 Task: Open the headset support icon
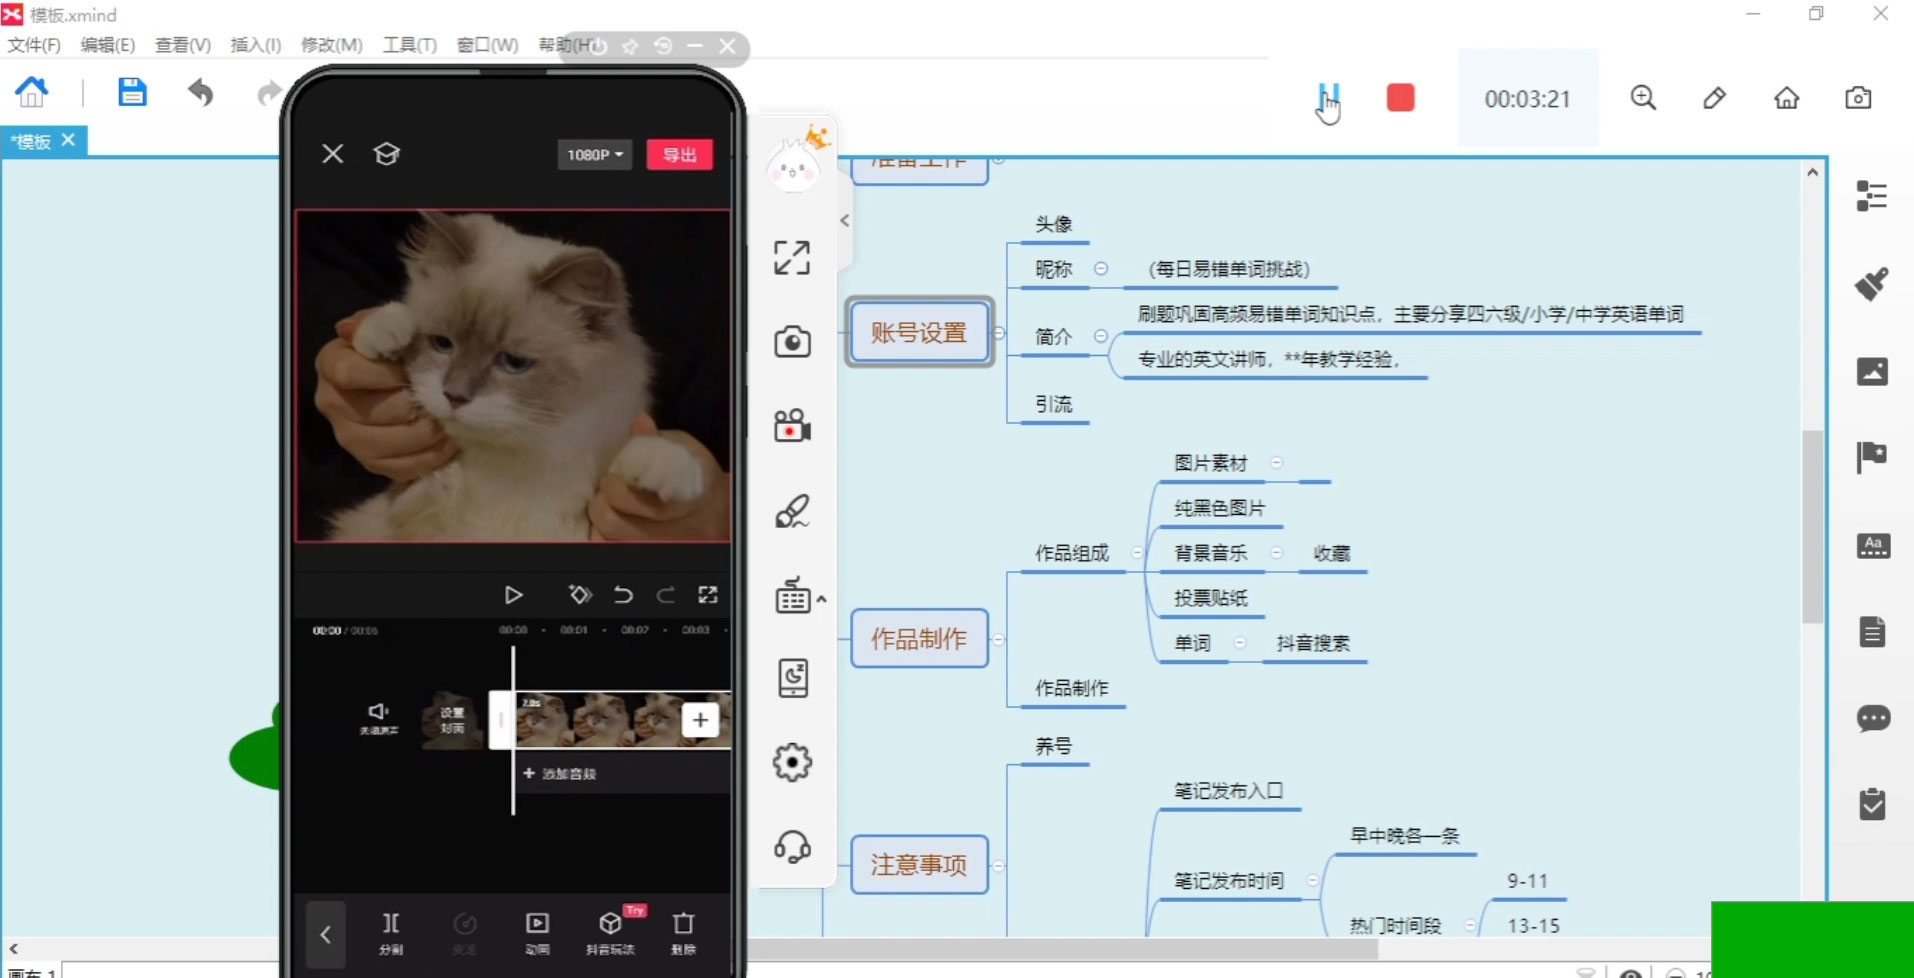[x=792, y=847]
